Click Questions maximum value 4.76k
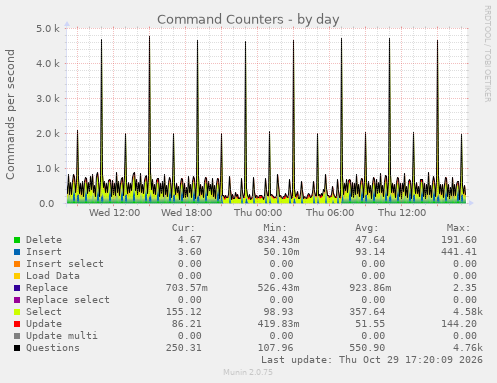497x383 pixels. pos(468,348)
